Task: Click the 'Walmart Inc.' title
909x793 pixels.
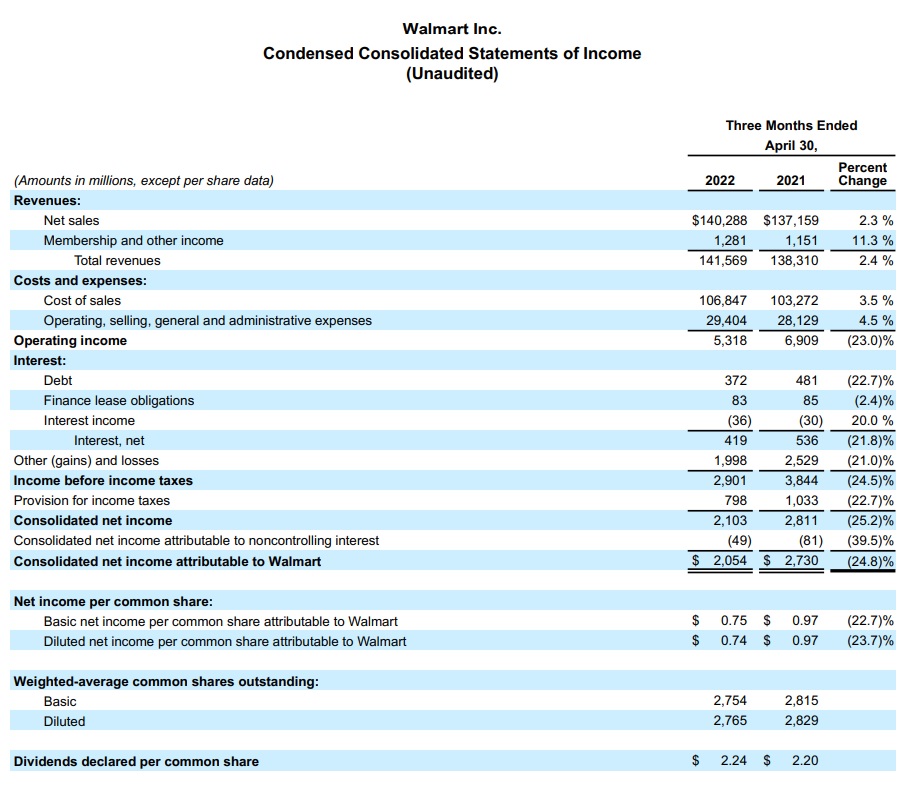Action: 452,29
